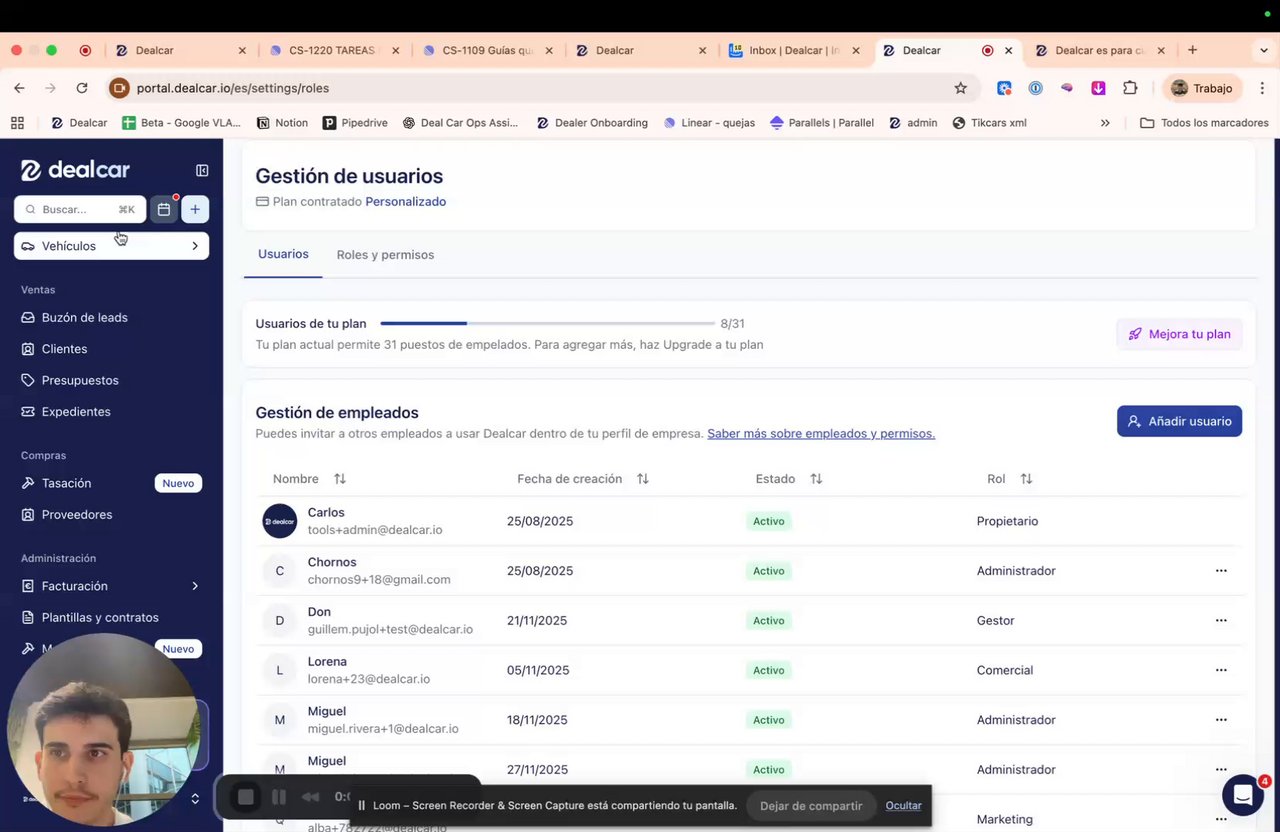
Task: Open options for miguel.rivera+1@dealcar.io user
Action: [1221, 720]
